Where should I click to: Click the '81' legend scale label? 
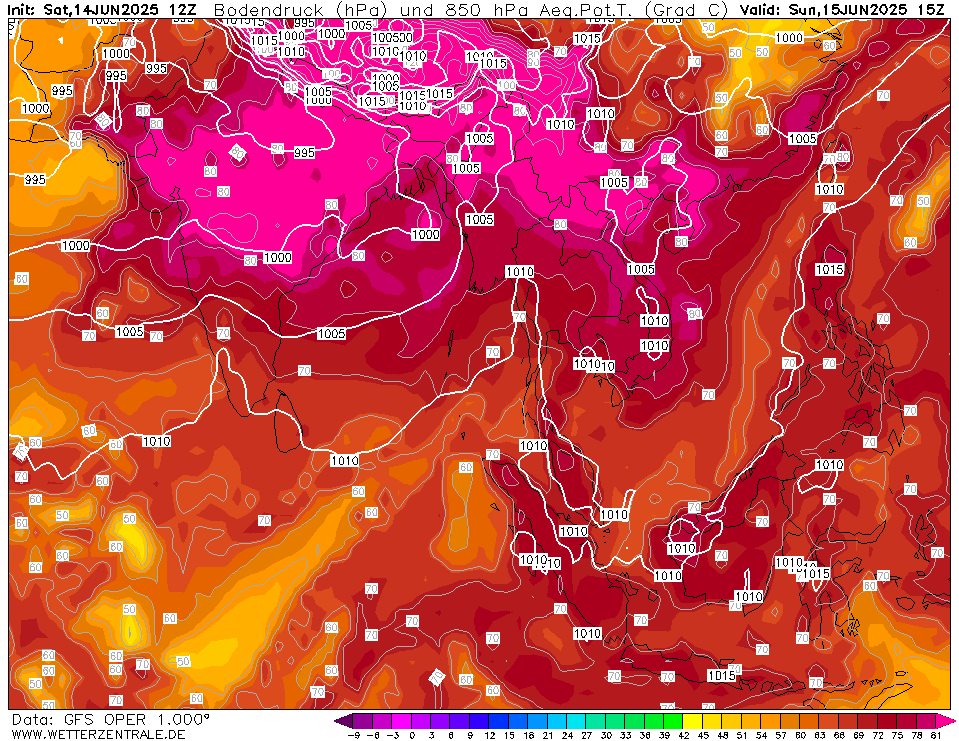(x=936, y=735)
